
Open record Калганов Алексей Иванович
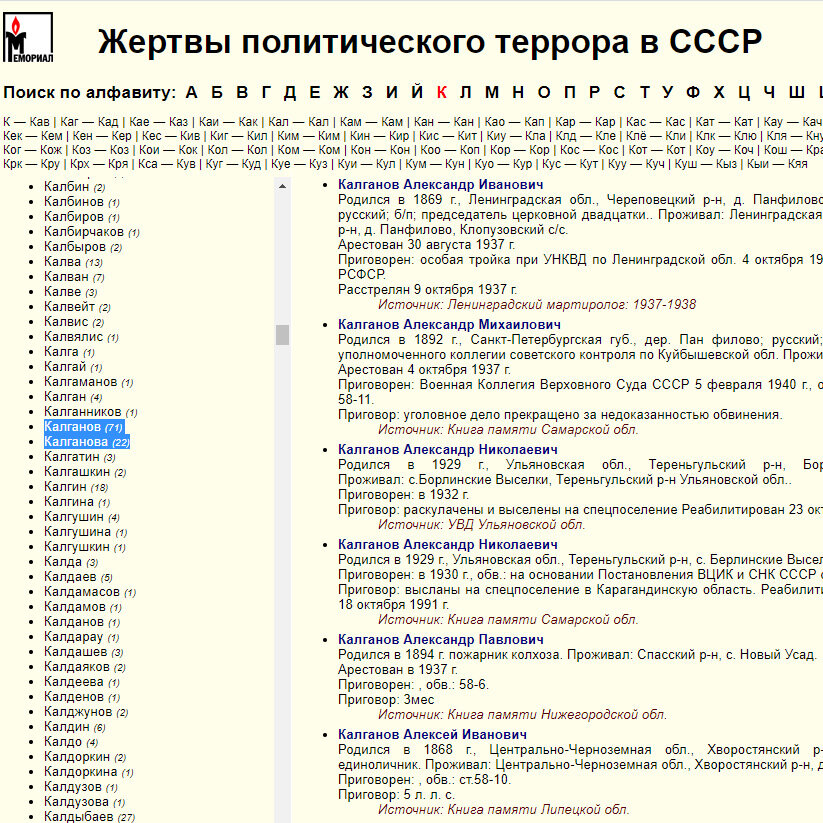432,735
